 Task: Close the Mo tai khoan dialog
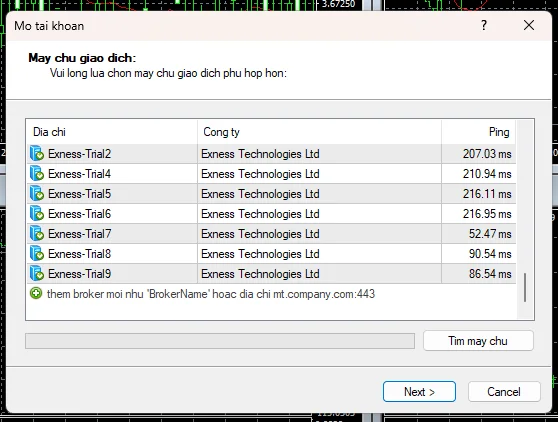pyautogui.click(x=529, y=25)
